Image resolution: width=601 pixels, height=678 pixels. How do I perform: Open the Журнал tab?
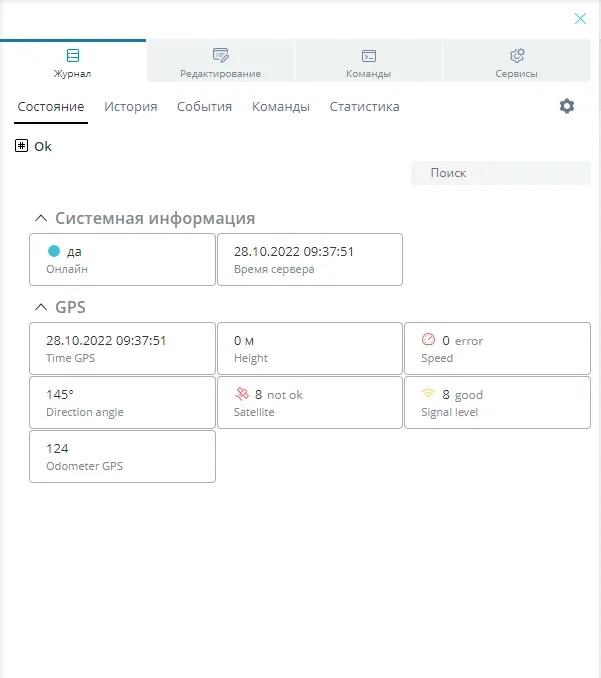73,62
